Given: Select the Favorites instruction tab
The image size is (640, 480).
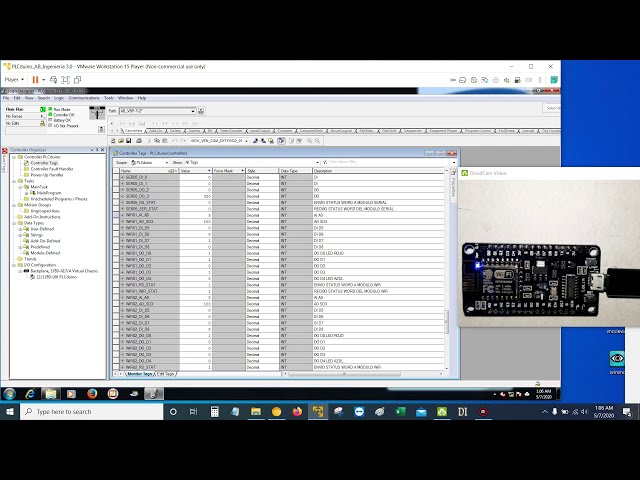Looking at the screenshot, I should coord(133,131).
